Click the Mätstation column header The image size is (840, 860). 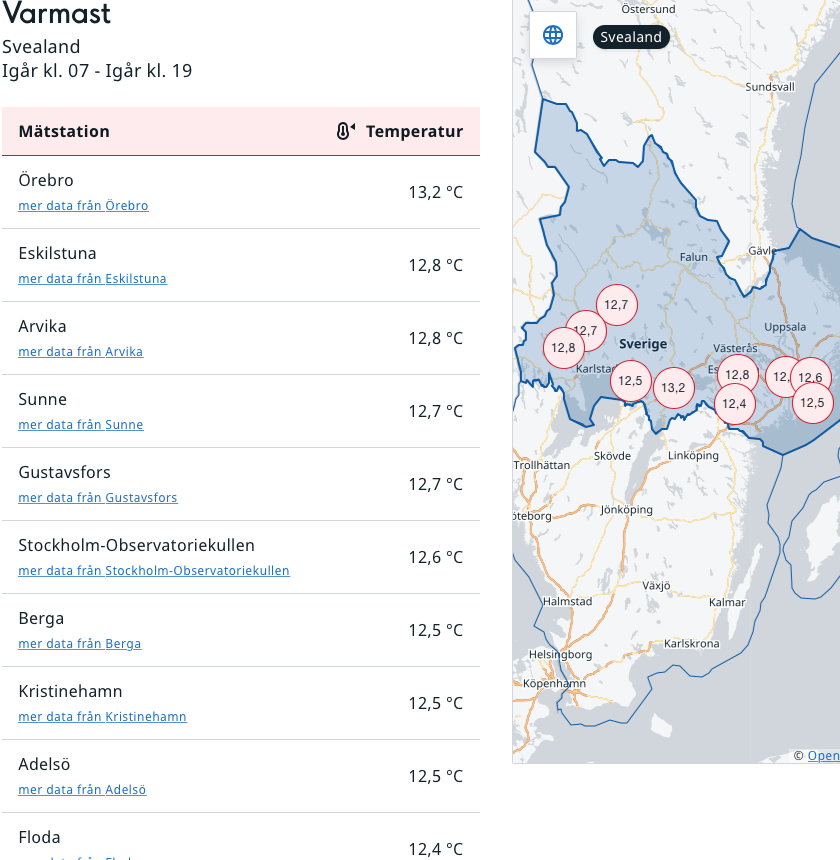tap(64, 131)
